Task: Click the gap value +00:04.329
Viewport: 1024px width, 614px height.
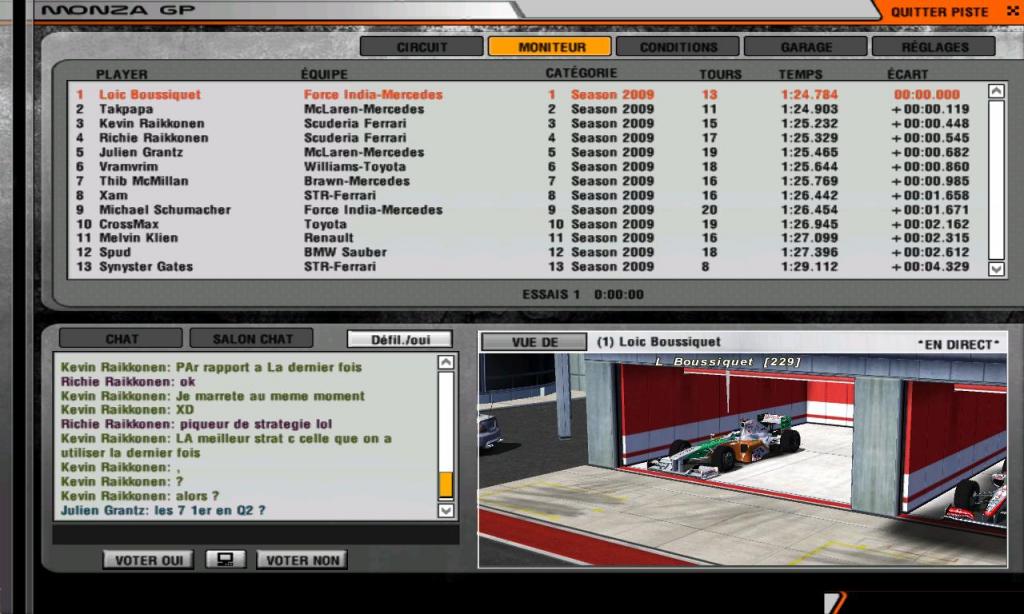Action: (x=930, y=267)
